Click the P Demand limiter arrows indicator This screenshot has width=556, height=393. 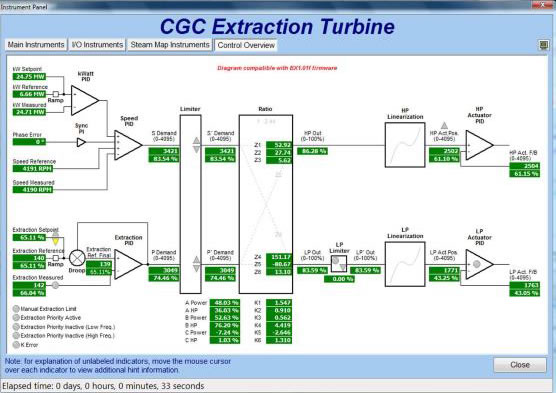(196, 264)
